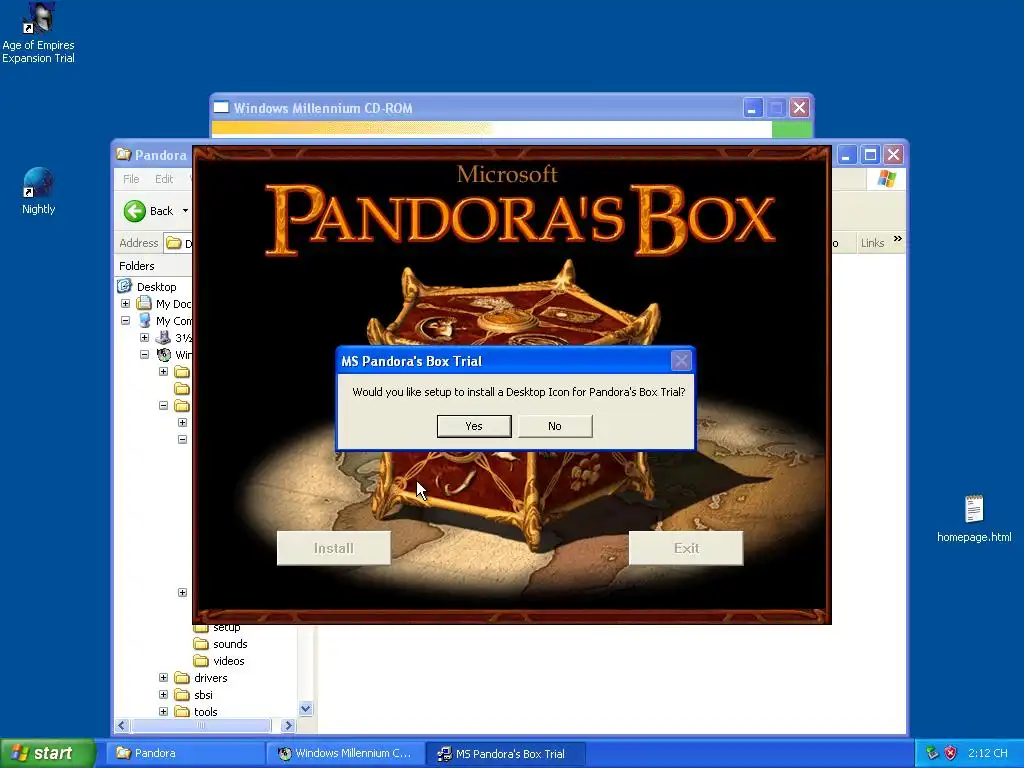Click the clock showing 2:12 CH
1024x768 pixels.
click(987, 753)
